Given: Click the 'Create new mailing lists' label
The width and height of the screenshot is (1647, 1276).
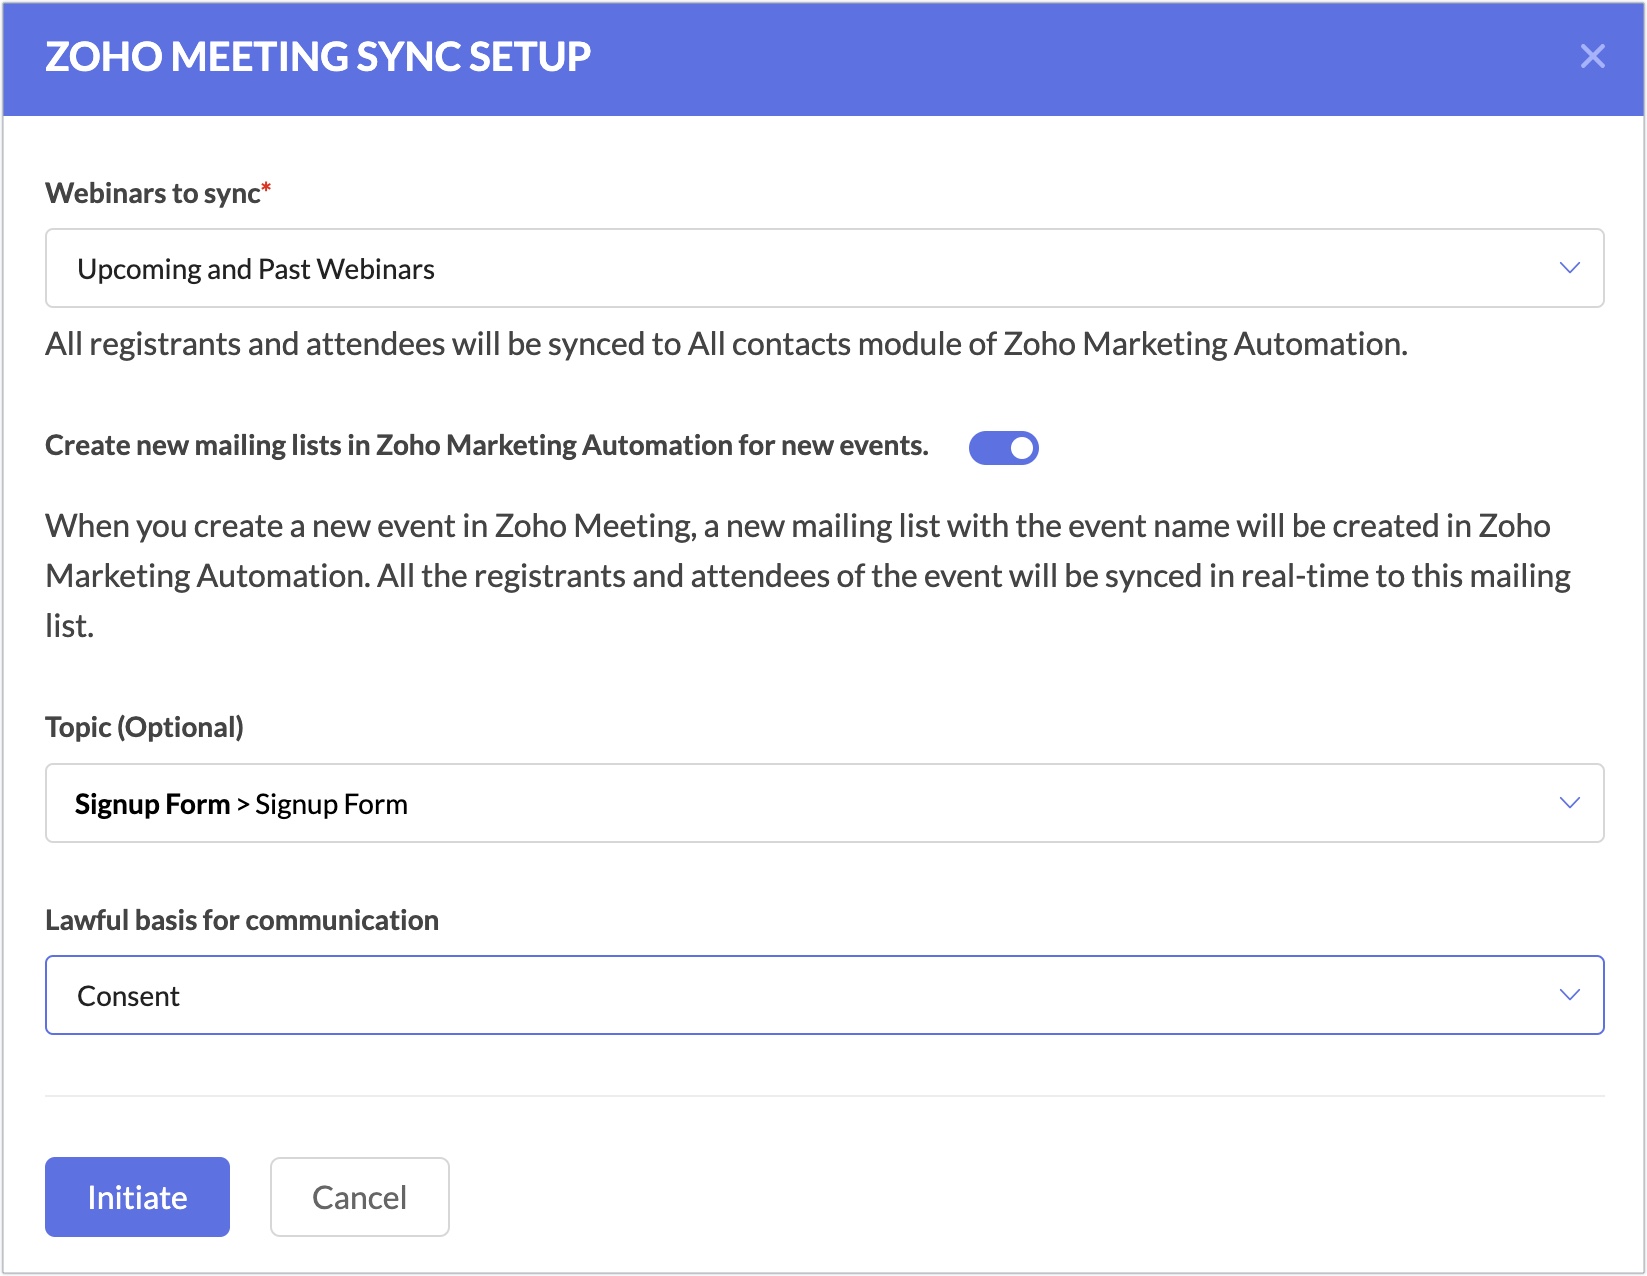Looking at the screenshot, I should (x=487, y=445).
